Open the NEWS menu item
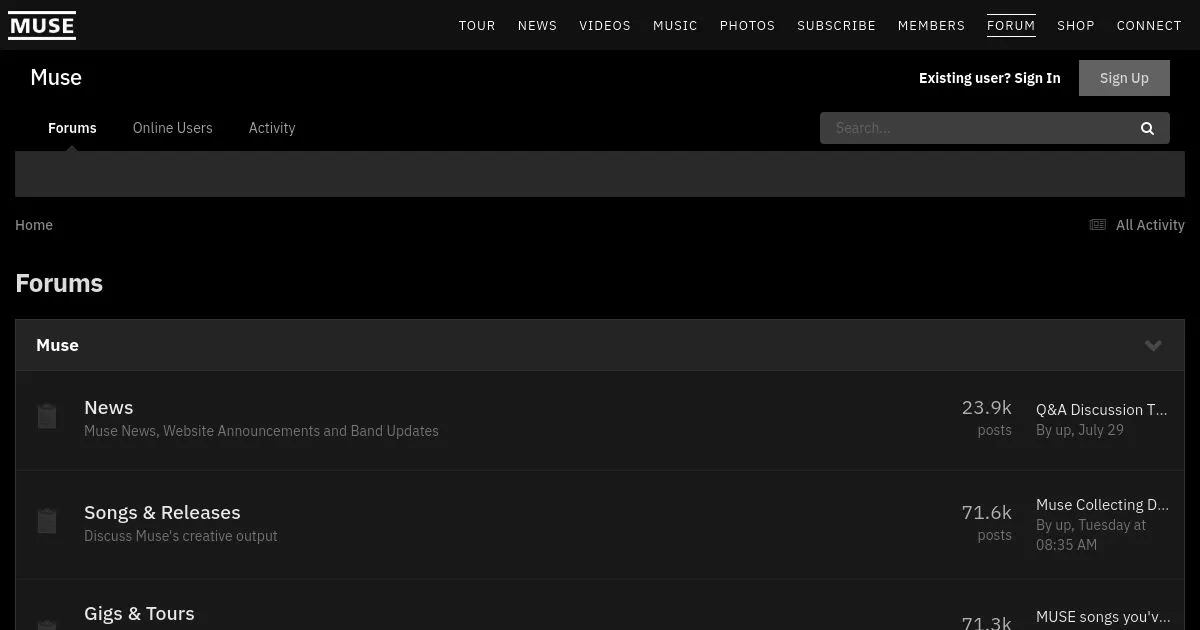1200x630 pixels. (537, 25)
